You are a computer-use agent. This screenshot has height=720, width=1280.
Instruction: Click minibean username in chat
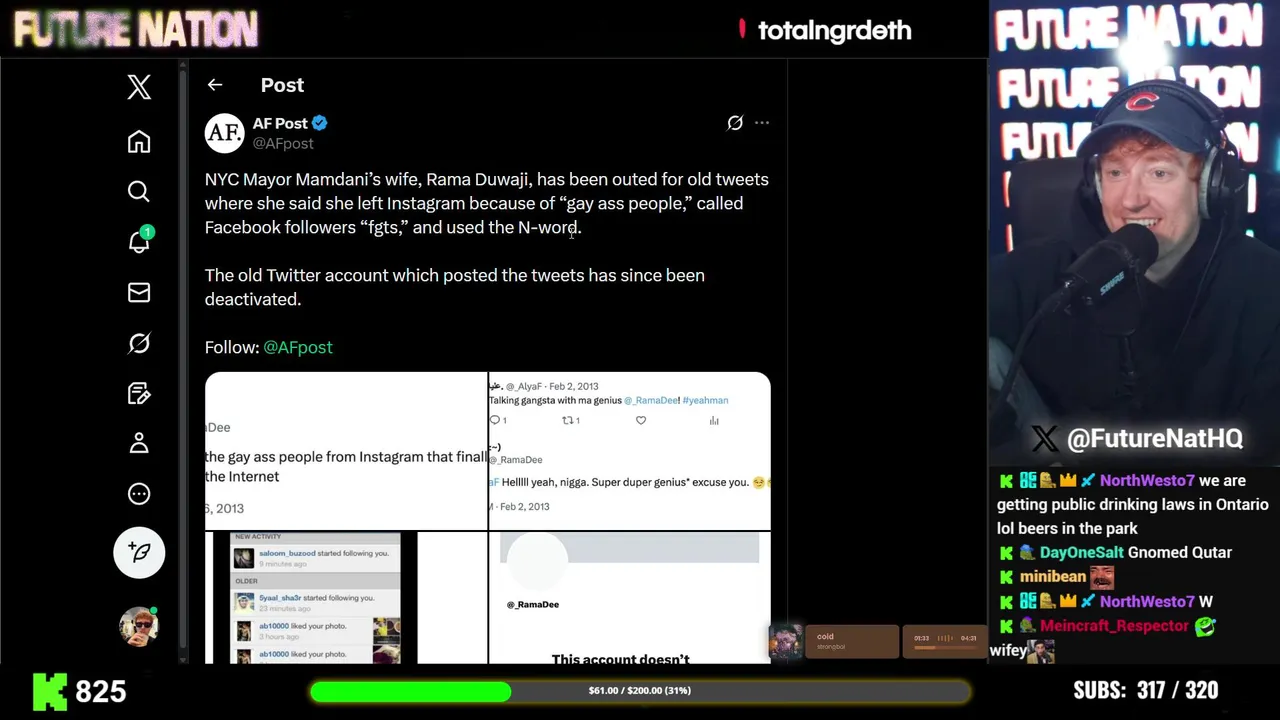tap(1053, 577)
